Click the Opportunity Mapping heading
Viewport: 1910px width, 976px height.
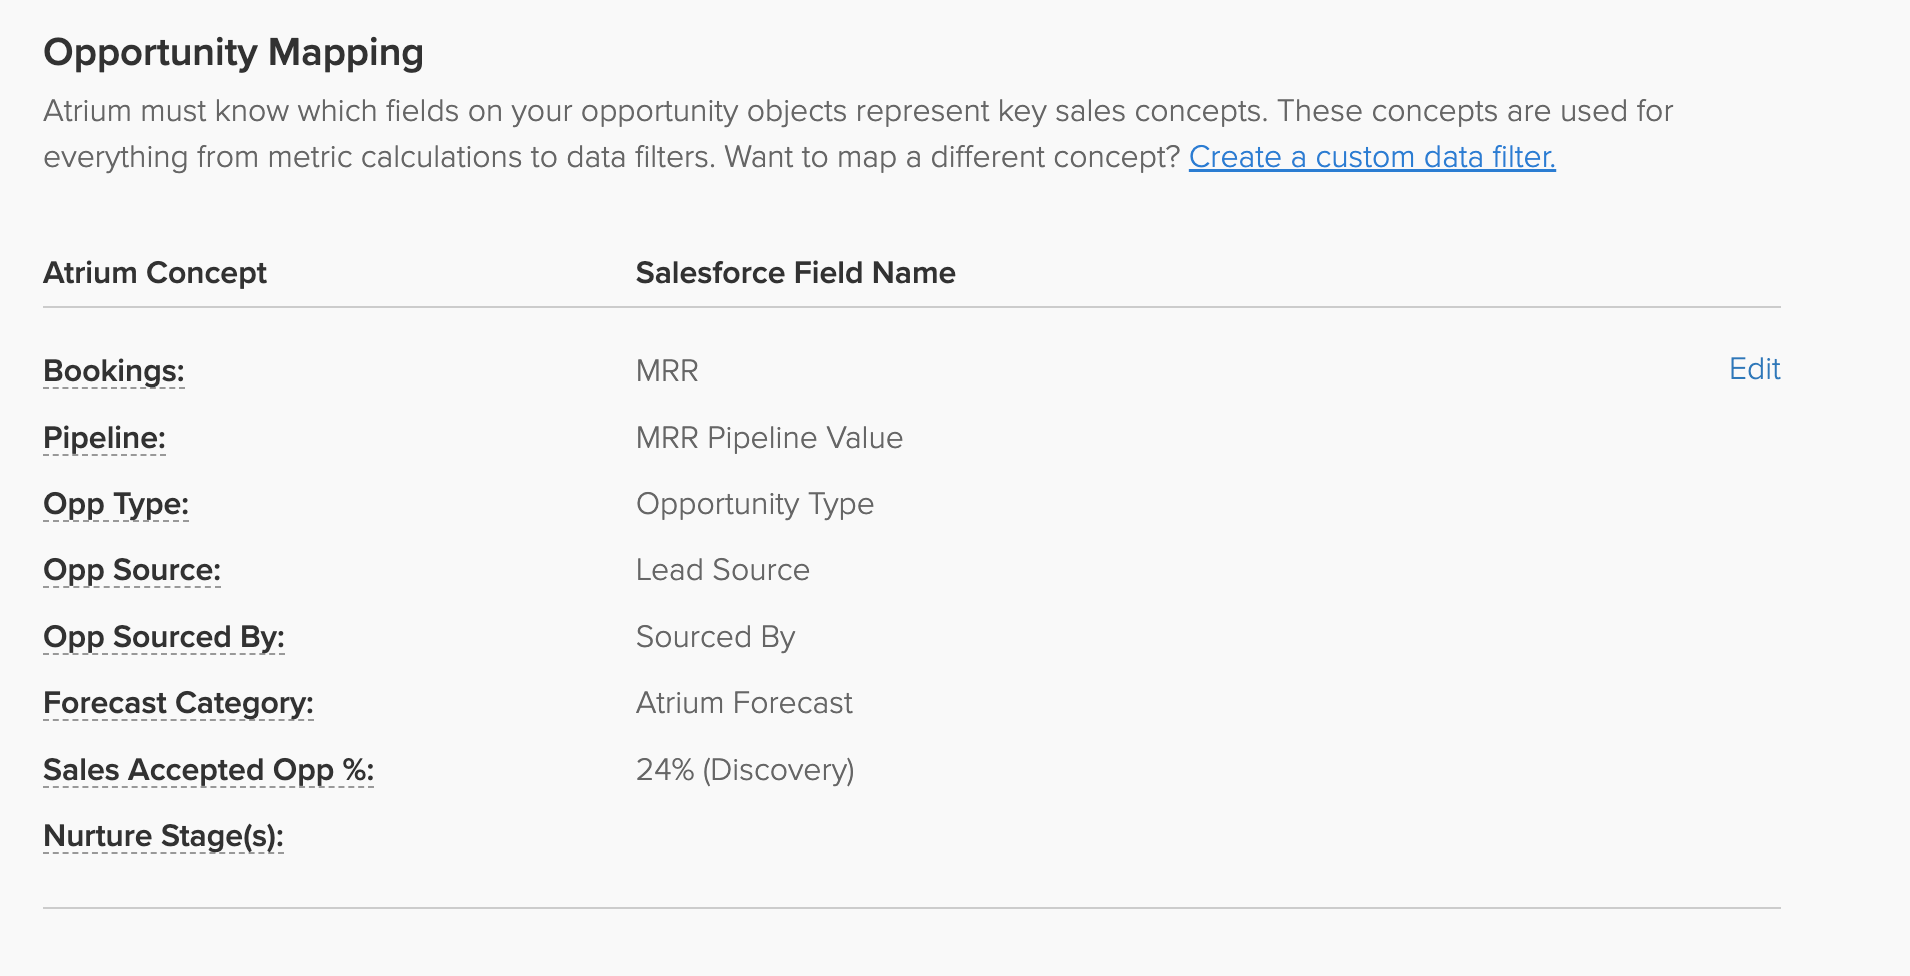coord(233,53)
